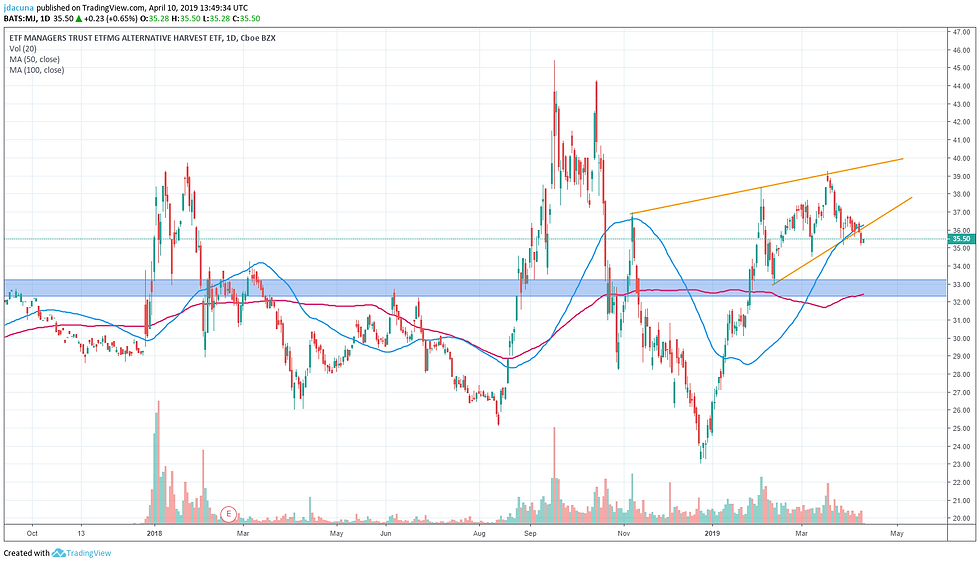Image resolution: width=980 pixels, height=564 pixels.
Task: Click the 'Sep' date axis label
Action: 530,533
